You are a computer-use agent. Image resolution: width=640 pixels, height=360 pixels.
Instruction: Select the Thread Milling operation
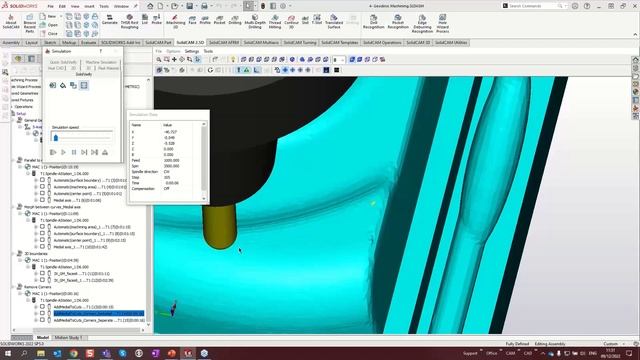point(275,21)
